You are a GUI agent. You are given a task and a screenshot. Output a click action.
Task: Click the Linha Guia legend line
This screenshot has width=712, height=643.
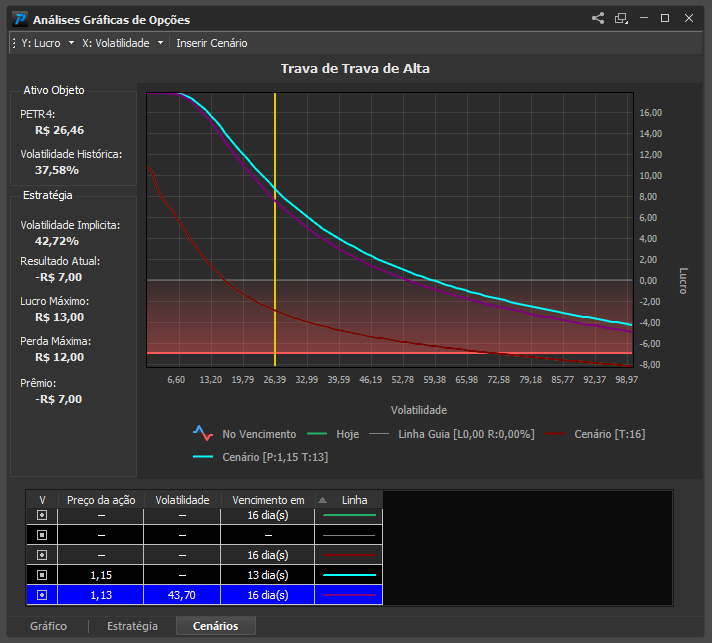pyautogui.click(x=379, y=434)
